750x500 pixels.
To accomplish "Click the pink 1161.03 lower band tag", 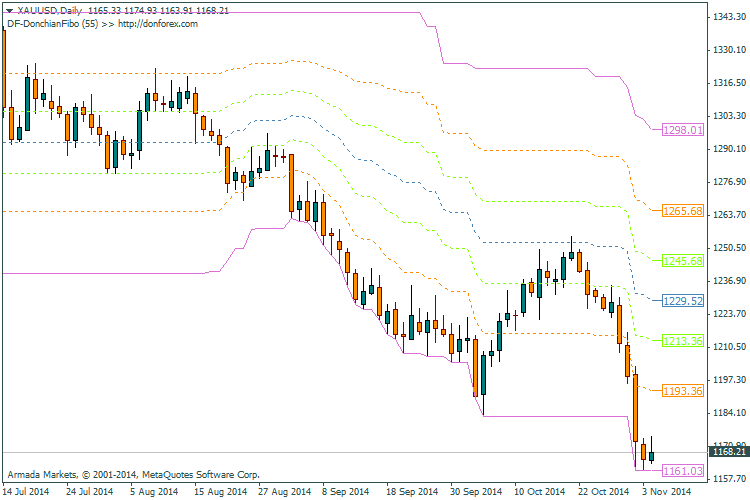I will point(684,470).
